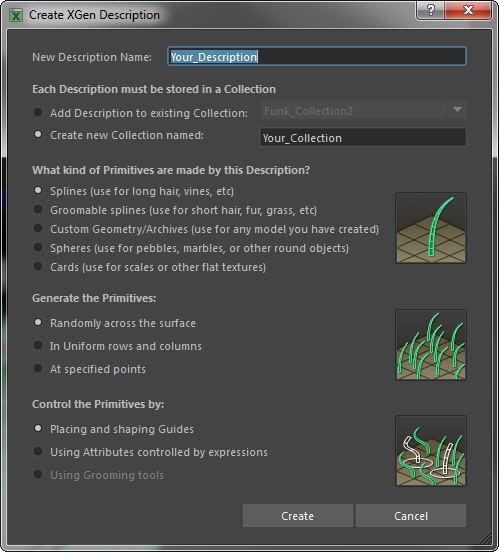Click the 'New Description Name:' label
499x552 pixels.
point(92,57)
